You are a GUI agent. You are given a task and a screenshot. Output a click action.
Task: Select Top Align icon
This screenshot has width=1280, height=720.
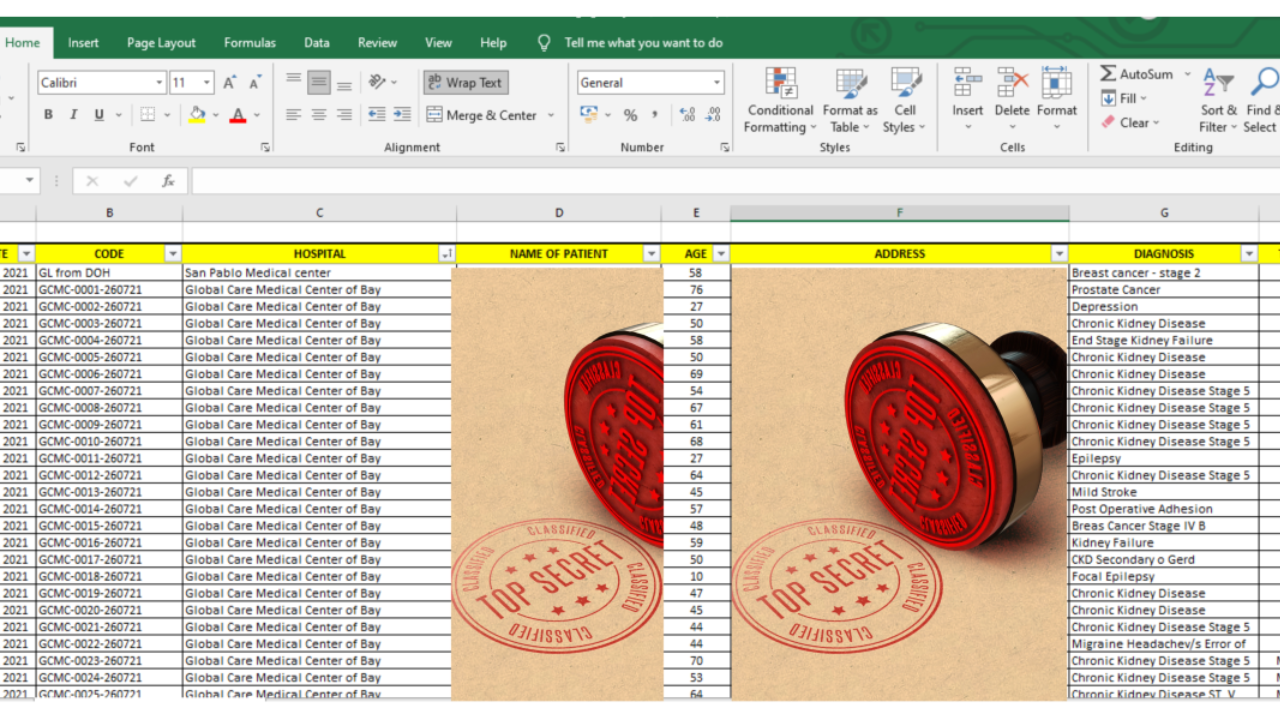293,82
